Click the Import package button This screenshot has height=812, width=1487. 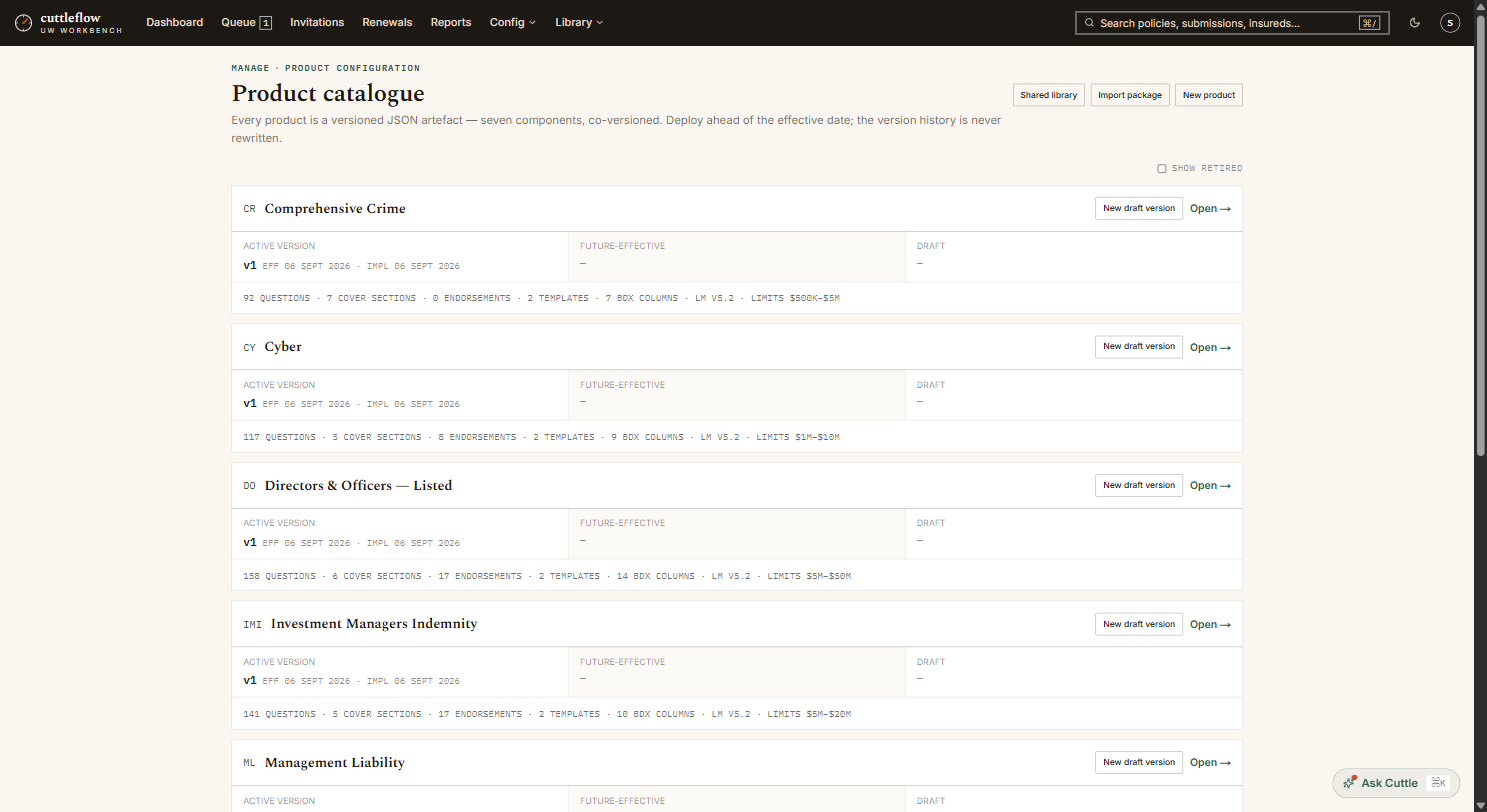(1130, 95)
